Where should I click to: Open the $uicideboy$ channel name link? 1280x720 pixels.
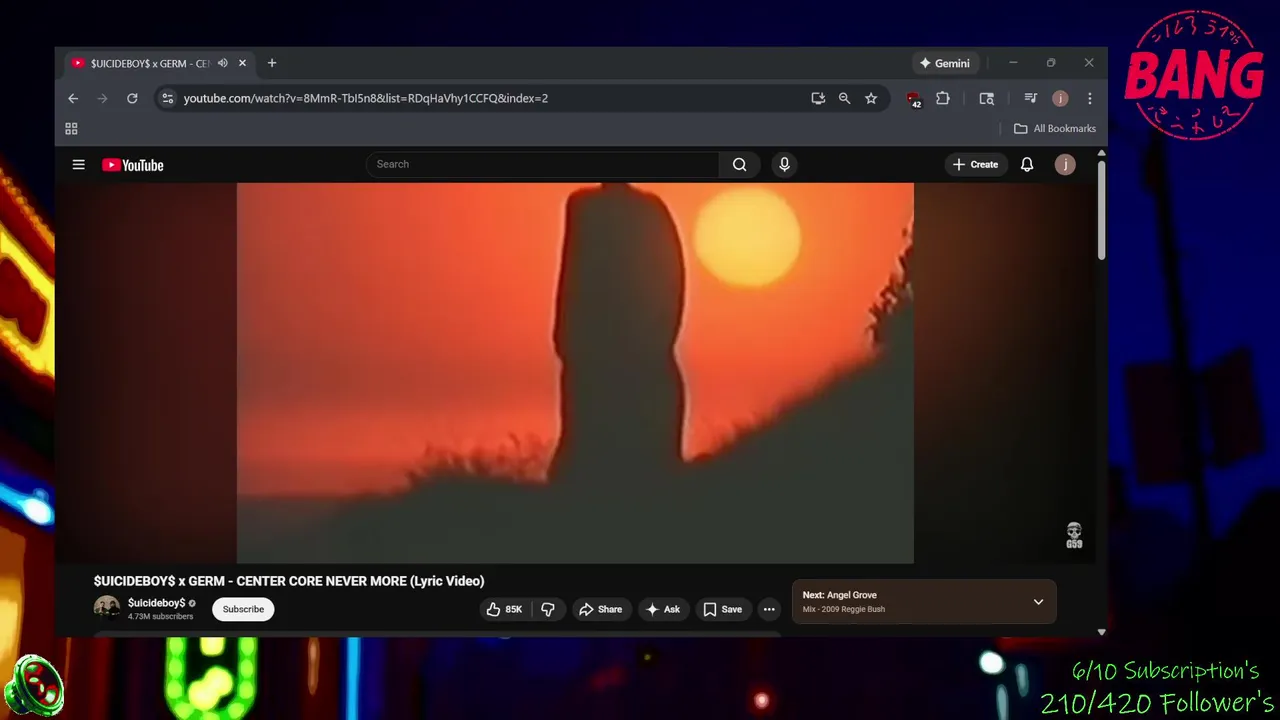point(157,603)
